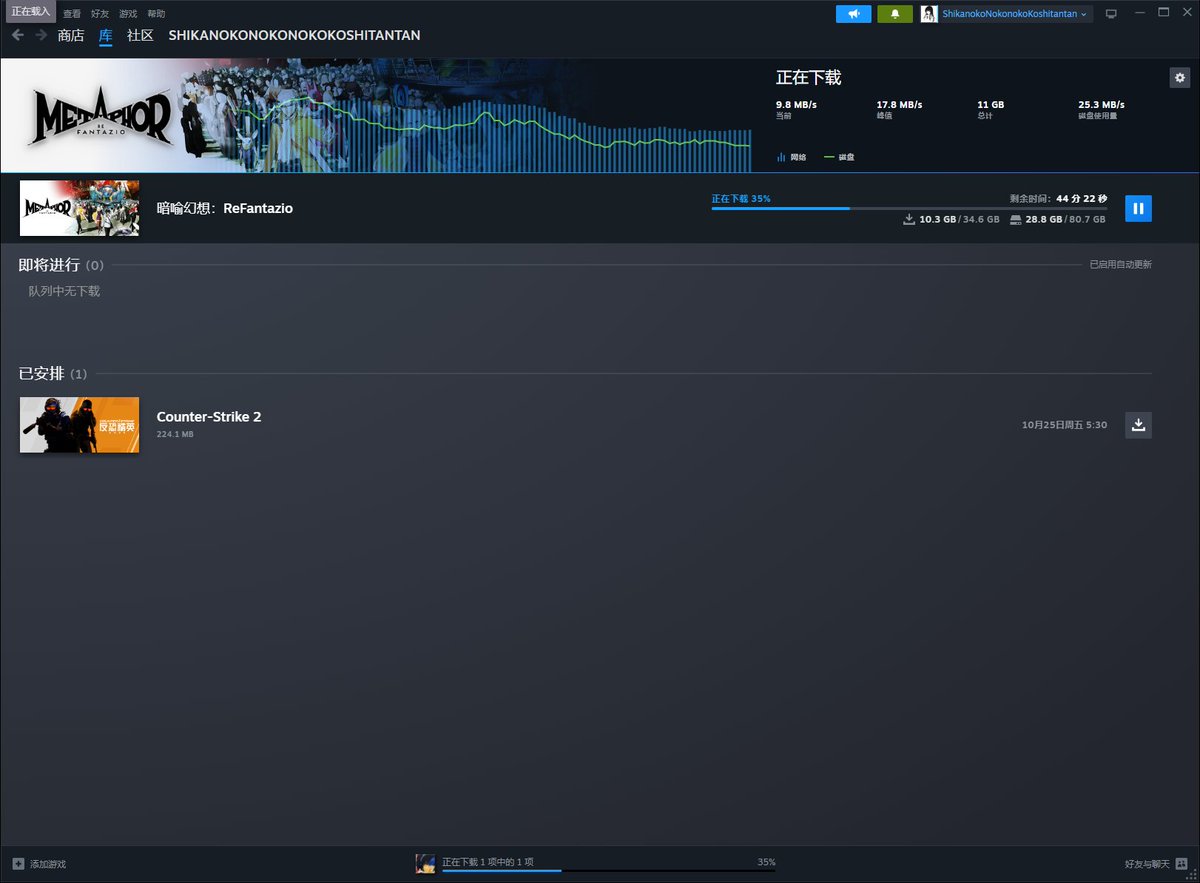The image size is (1200, 883).
Task: Start Counter-Strike 2 download now
Action: click(1138, 425)
